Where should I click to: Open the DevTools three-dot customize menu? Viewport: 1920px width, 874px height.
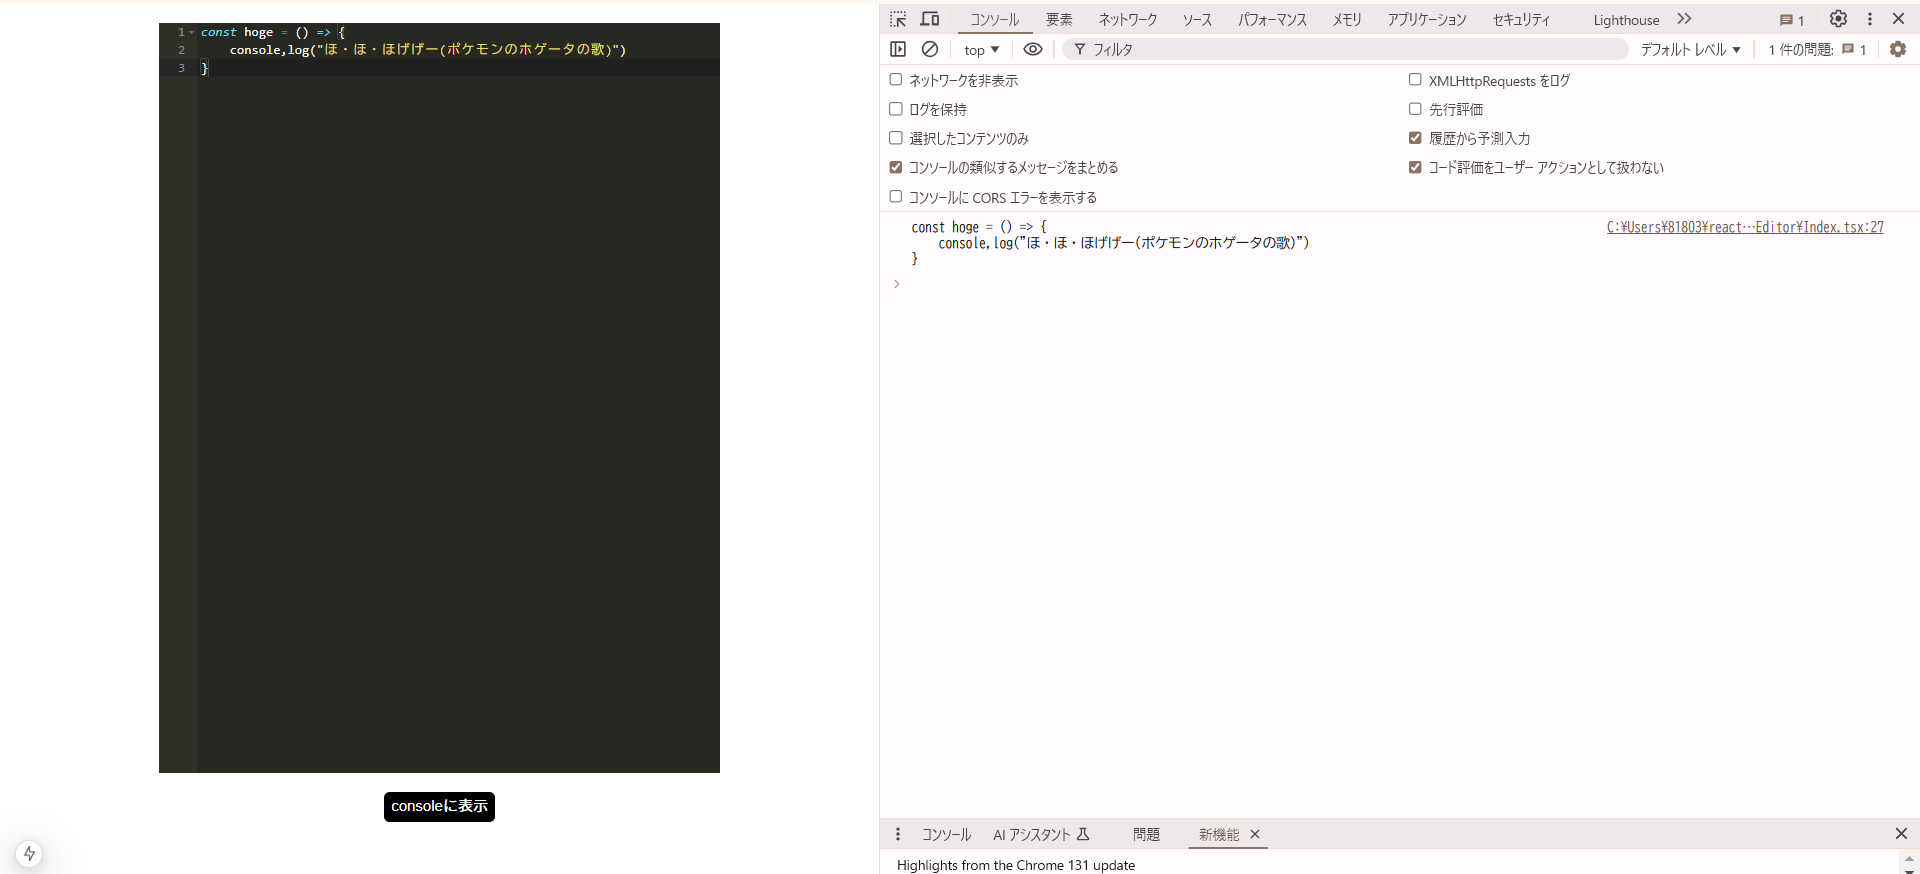click(1869, 19)
